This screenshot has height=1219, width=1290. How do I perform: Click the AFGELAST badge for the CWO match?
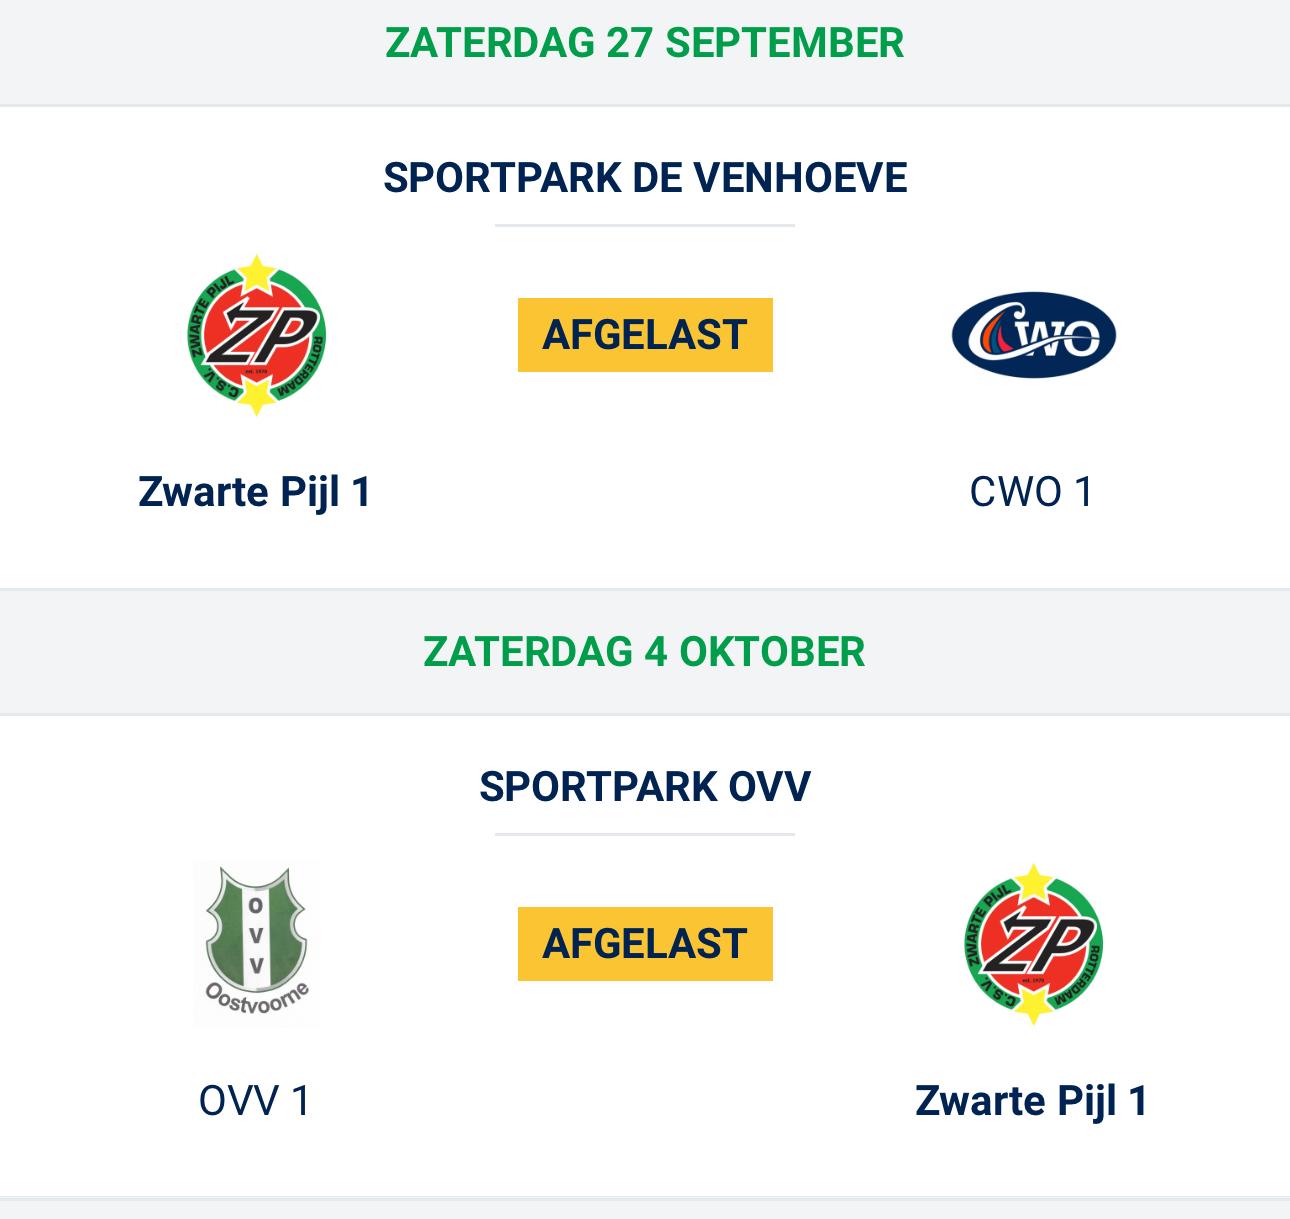645,335
